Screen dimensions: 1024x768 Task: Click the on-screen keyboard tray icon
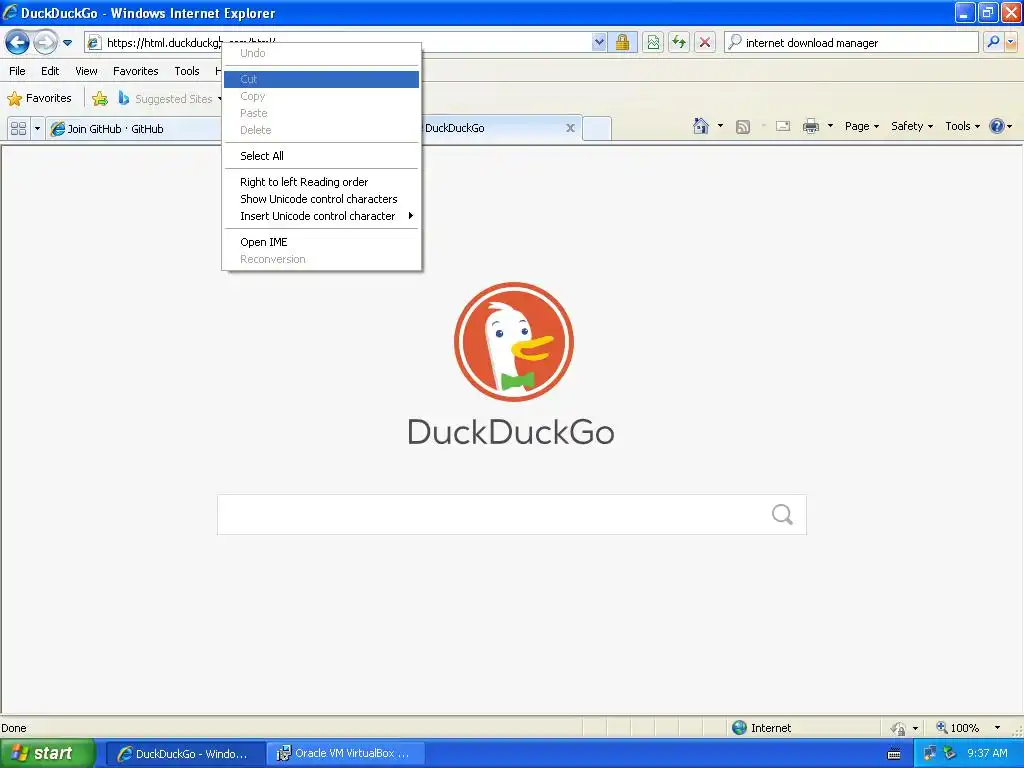click(894, 754)
